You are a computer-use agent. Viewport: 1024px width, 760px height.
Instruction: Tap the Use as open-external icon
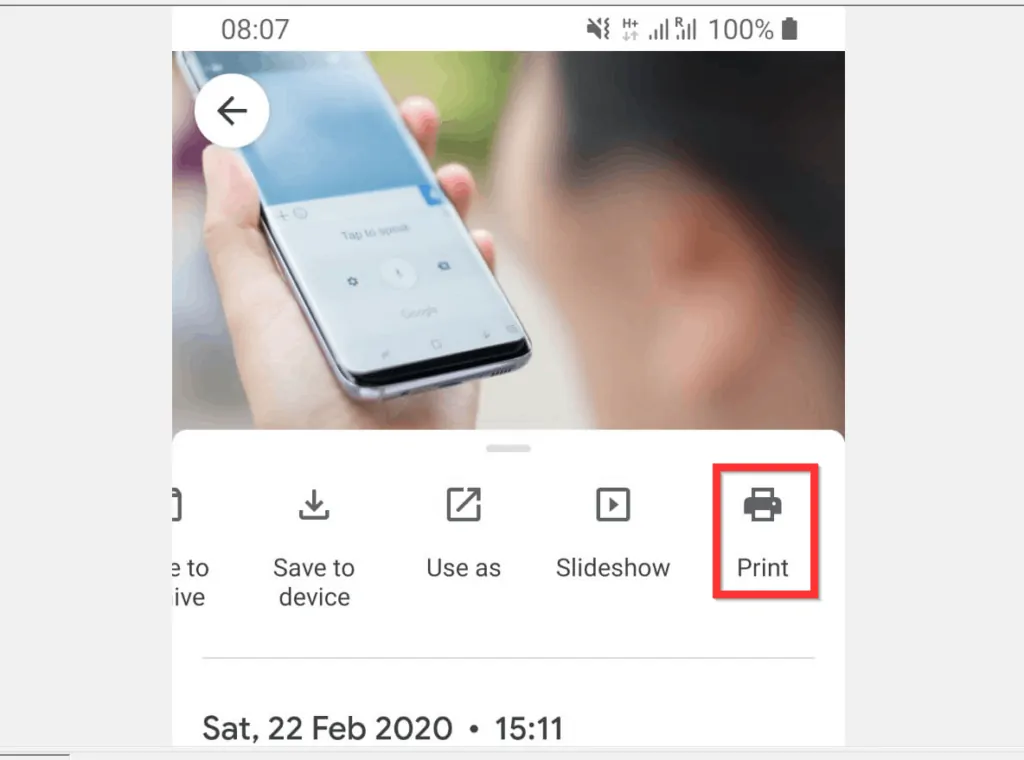tap(464, 504)
